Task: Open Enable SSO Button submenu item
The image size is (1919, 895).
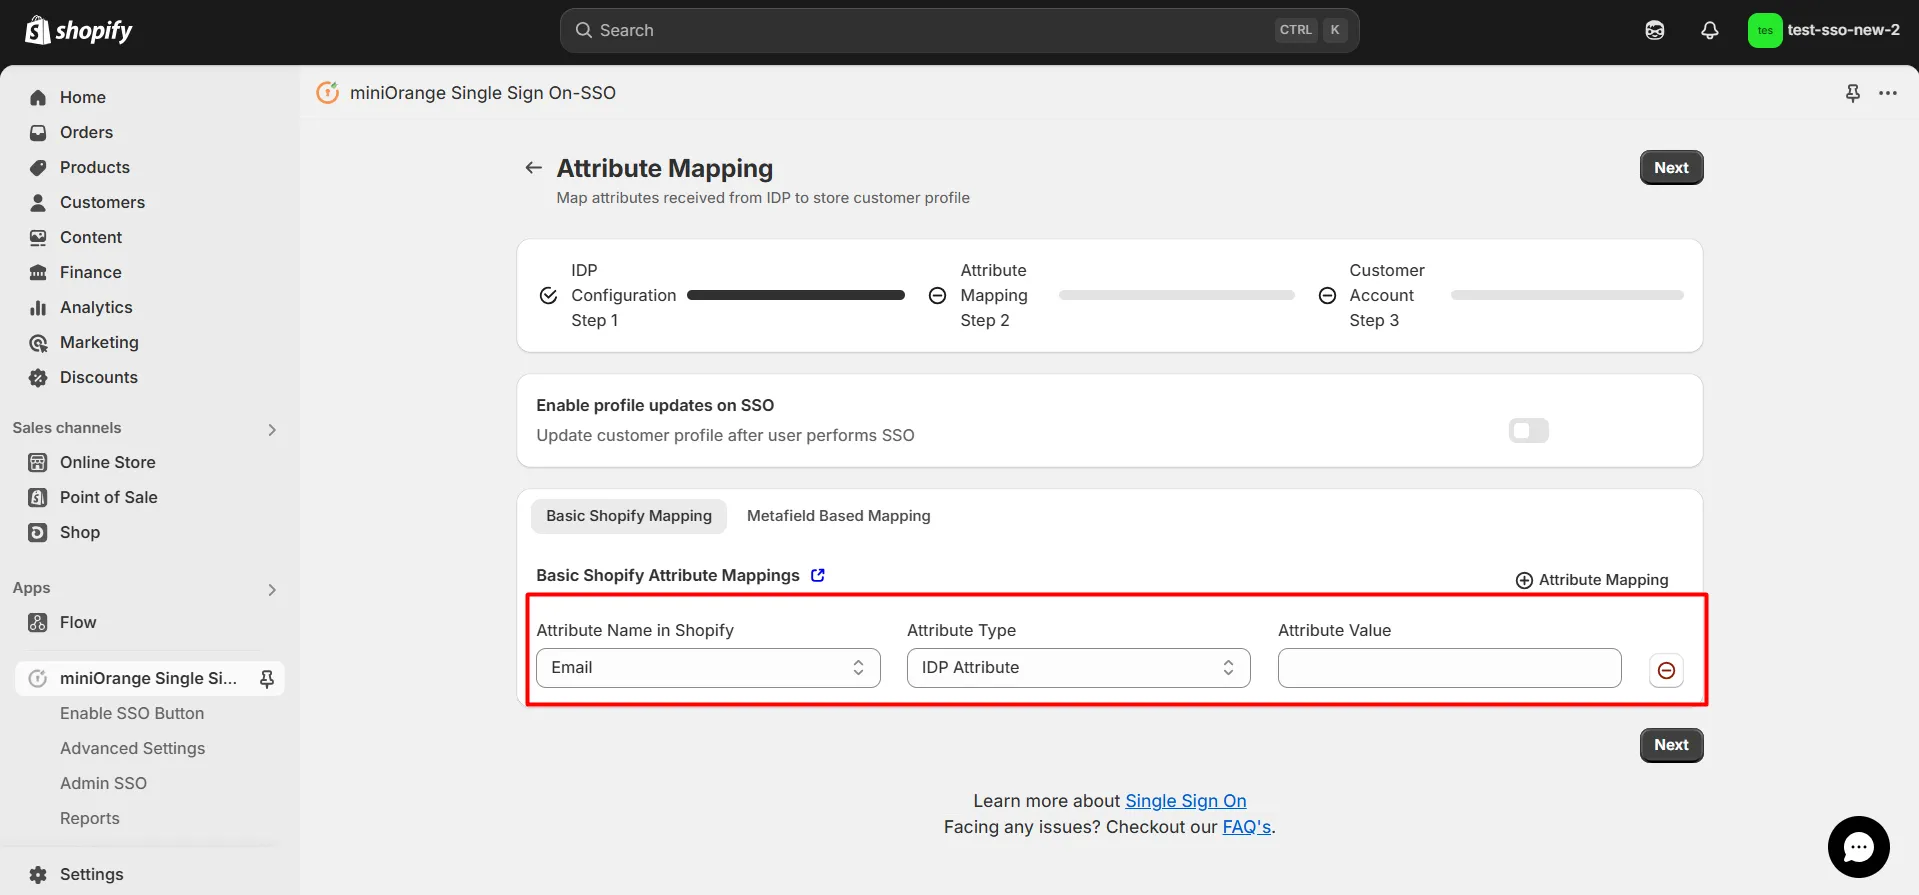Action: point(132,713)
